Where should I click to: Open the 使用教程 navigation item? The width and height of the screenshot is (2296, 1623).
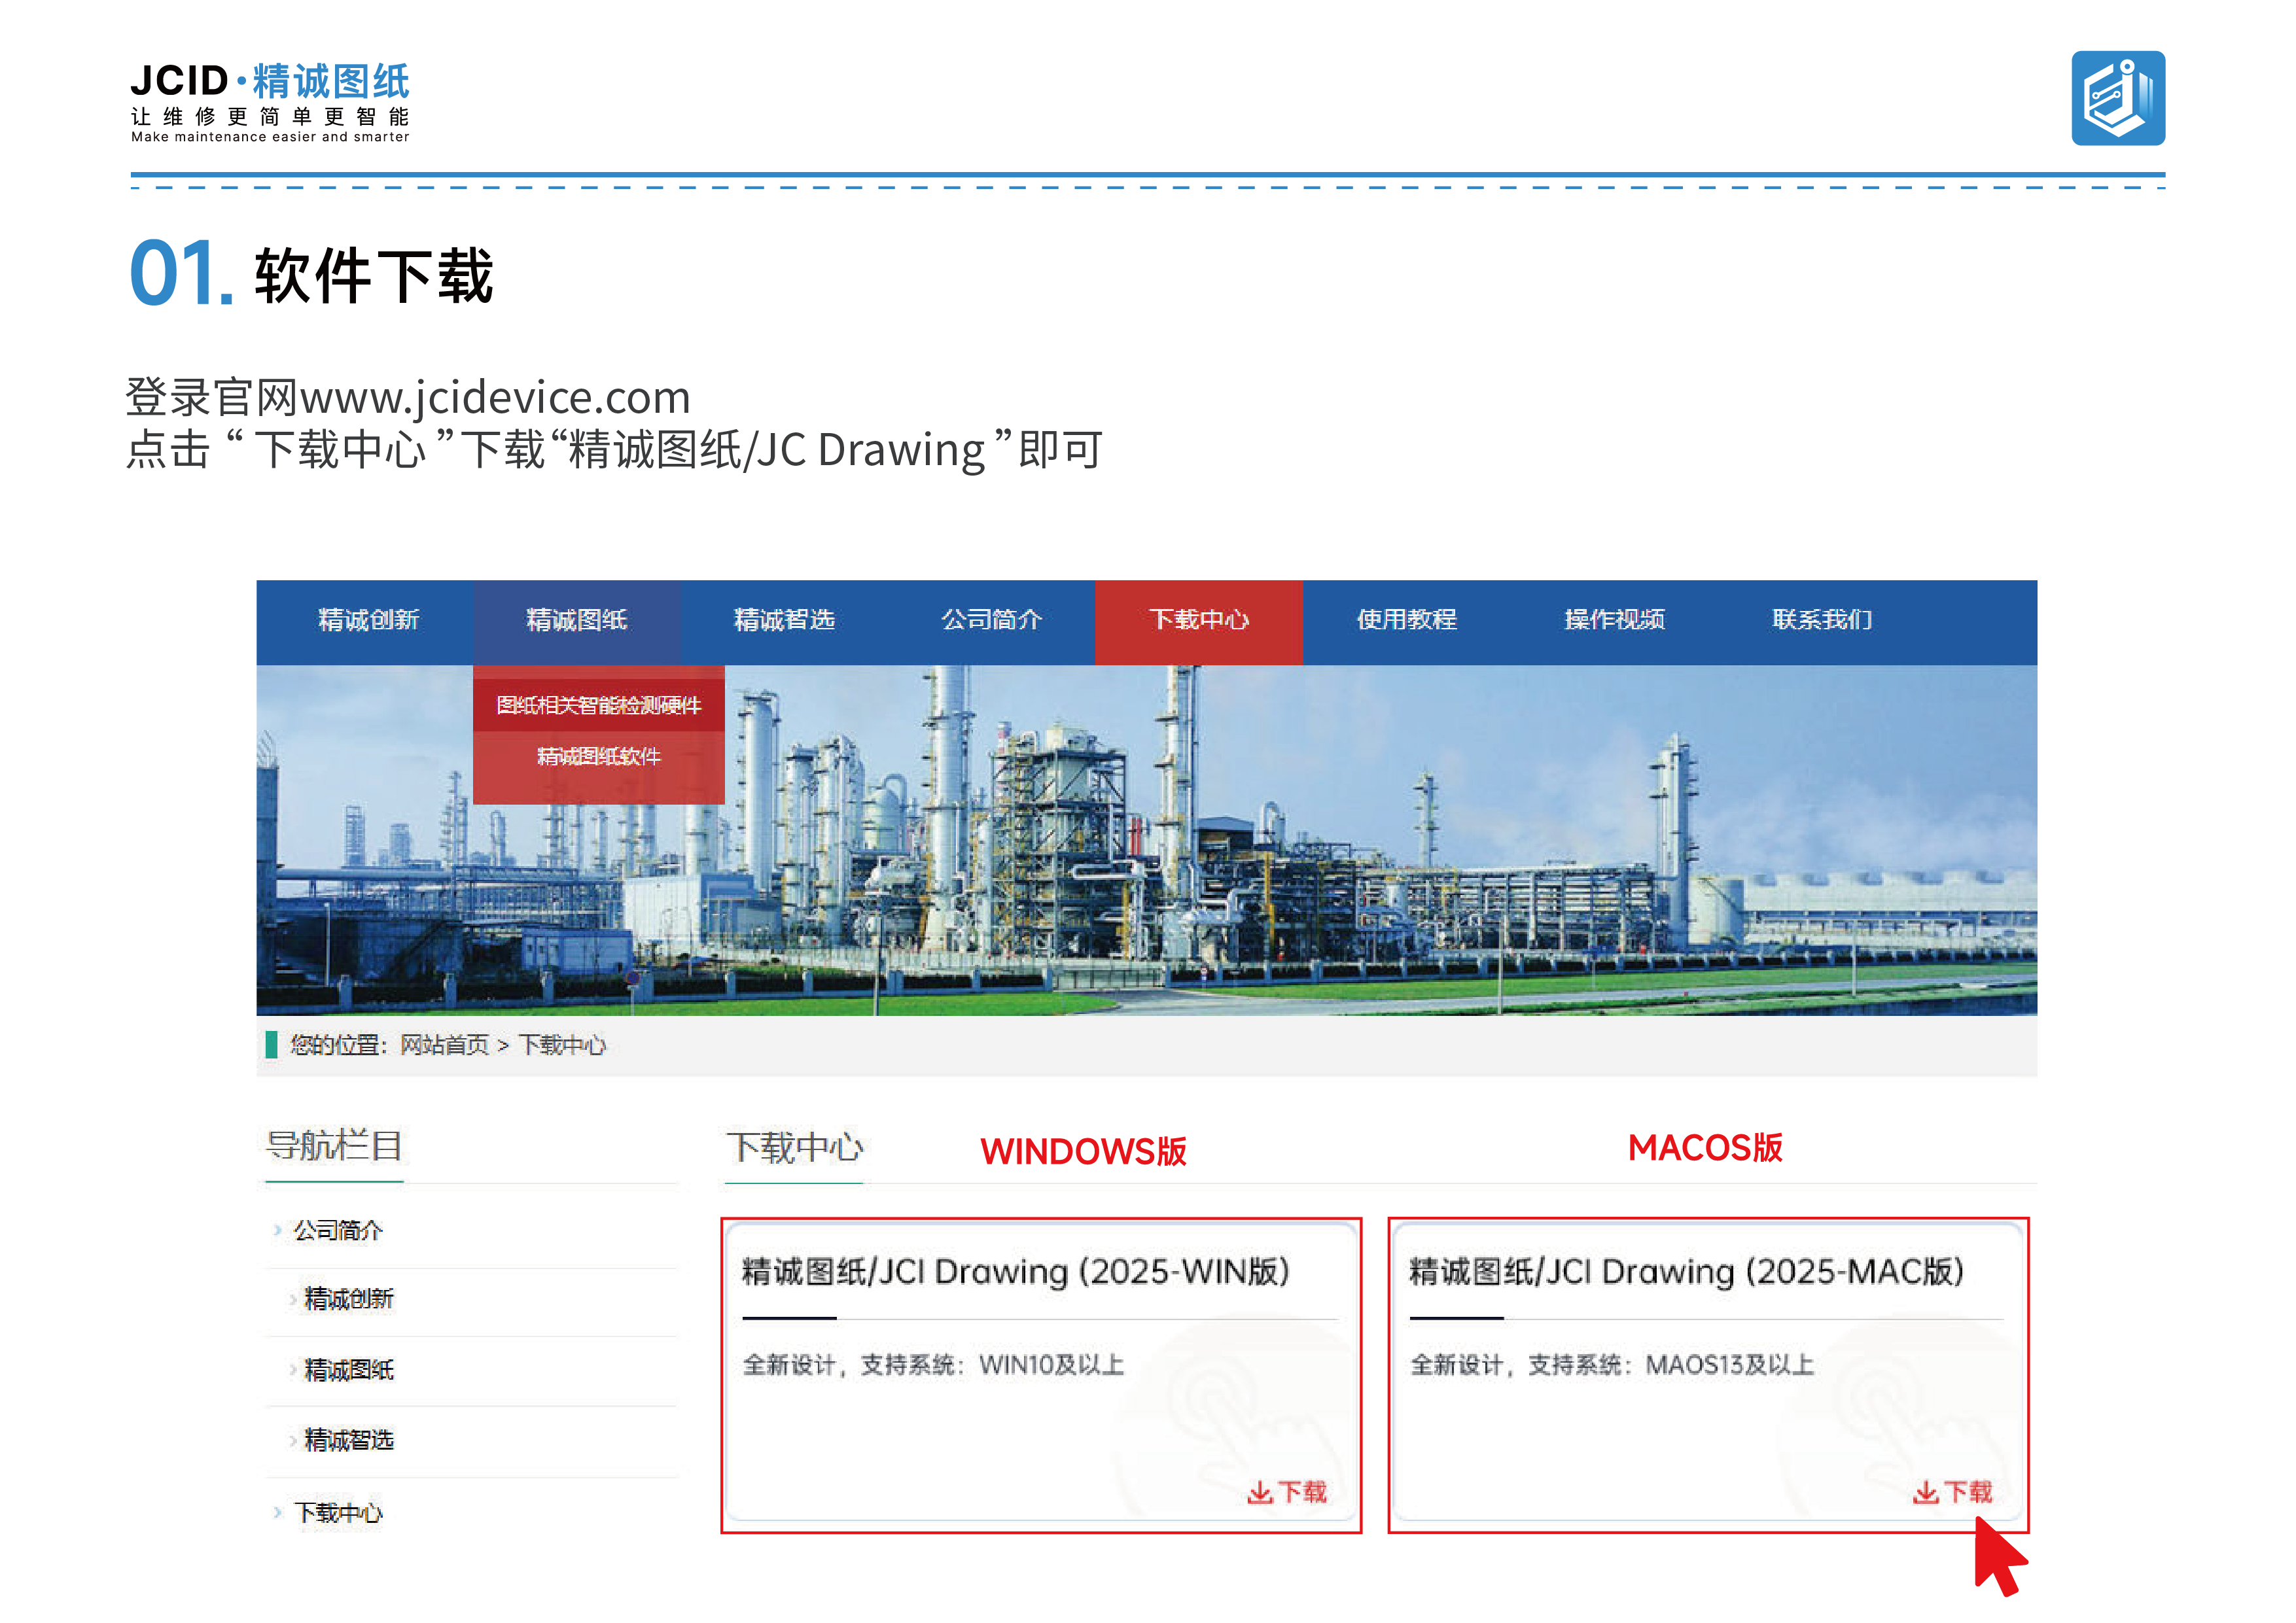coord(1406,621)
